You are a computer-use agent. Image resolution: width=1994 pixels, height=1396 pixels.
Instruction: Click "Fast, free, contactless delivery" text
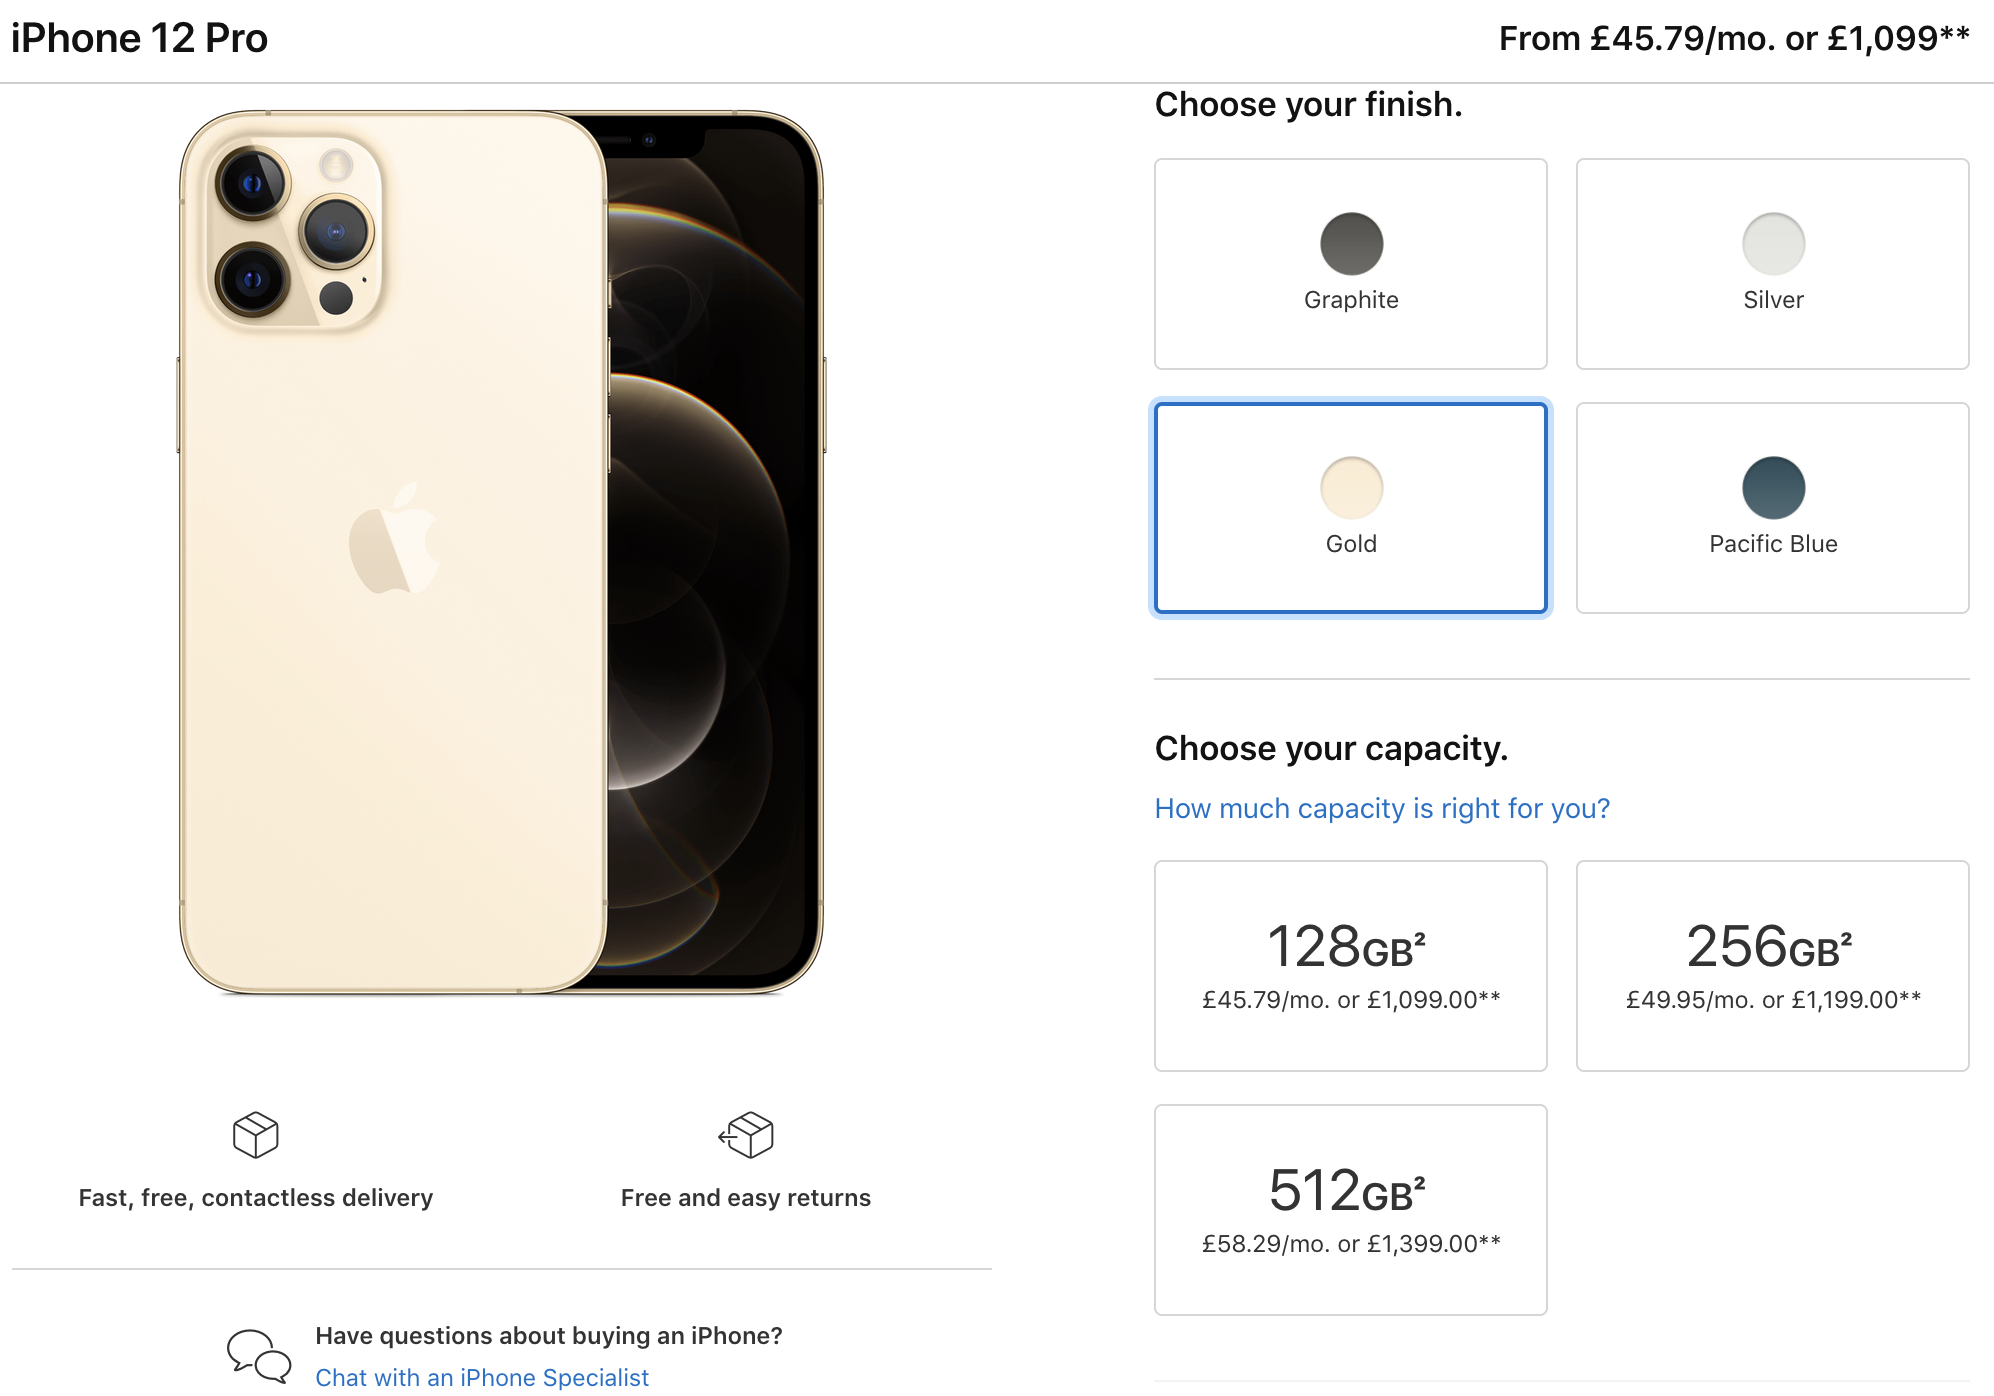coord(255,1198)
